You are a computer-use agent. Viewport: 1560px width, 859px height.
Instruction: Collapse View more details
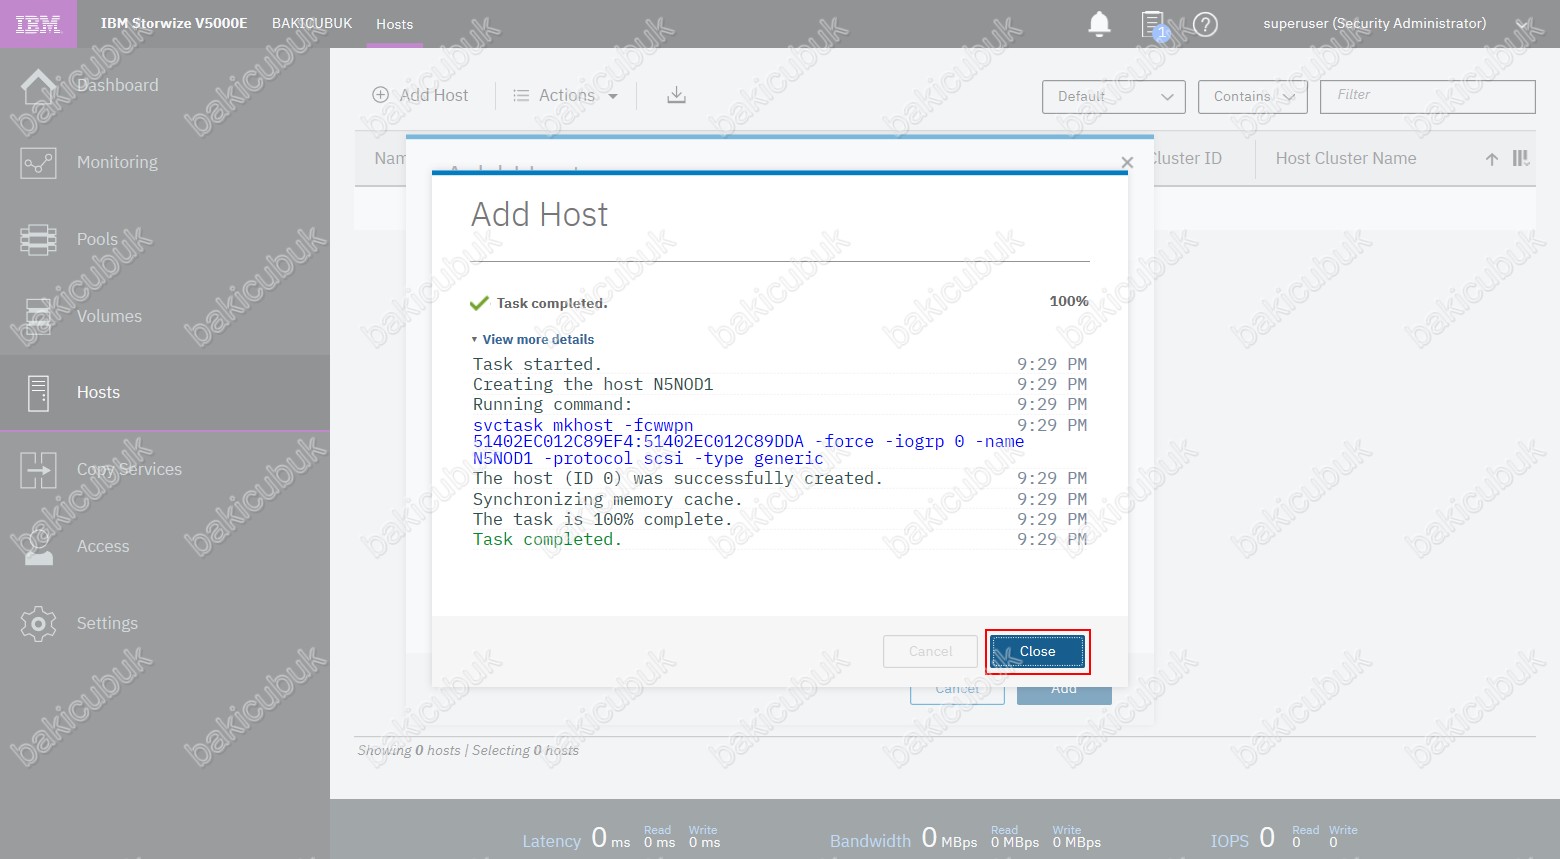533,339
